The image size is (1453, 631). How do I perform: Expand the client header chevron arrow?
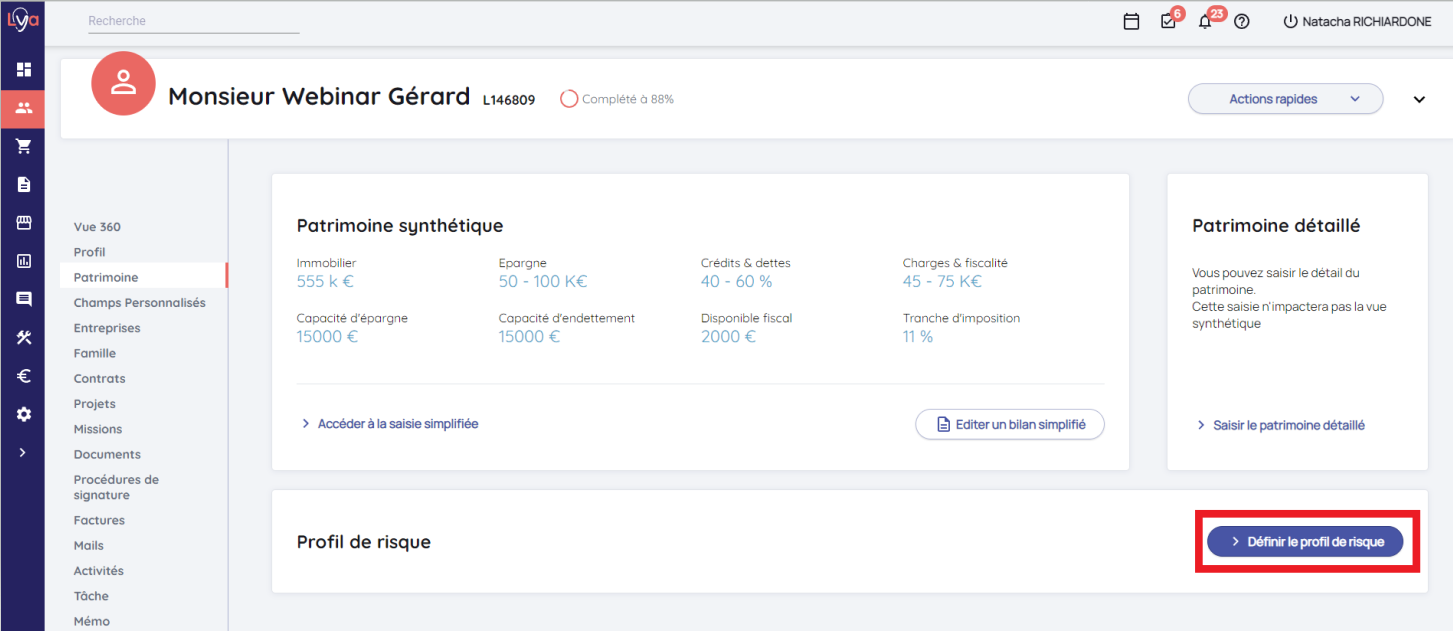point(1419,99)
